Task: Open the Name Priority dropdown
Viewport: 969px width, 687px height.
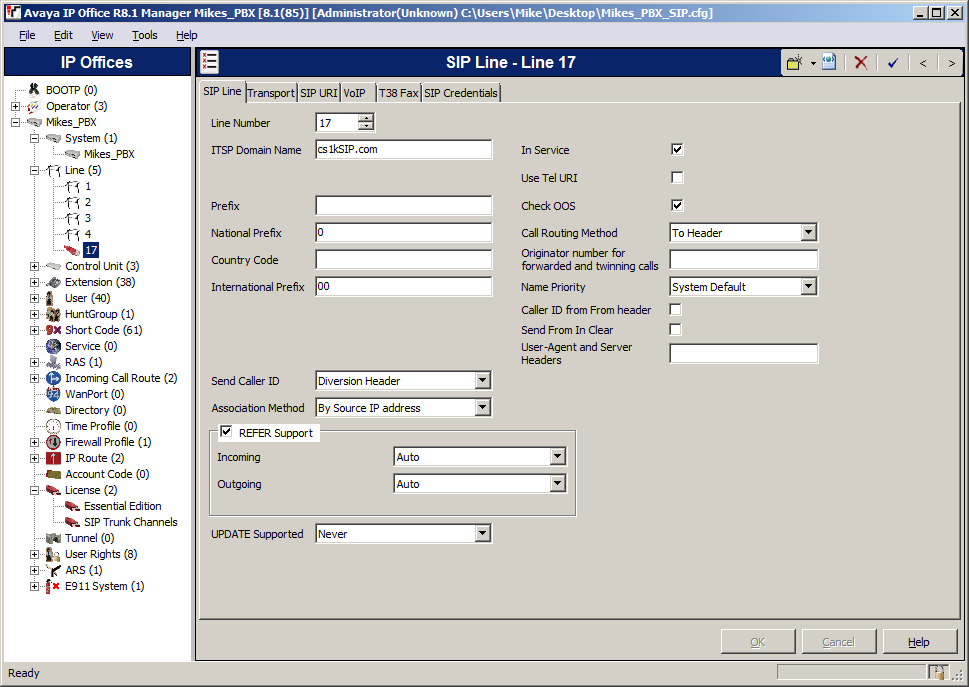Action: pos(808,286)
